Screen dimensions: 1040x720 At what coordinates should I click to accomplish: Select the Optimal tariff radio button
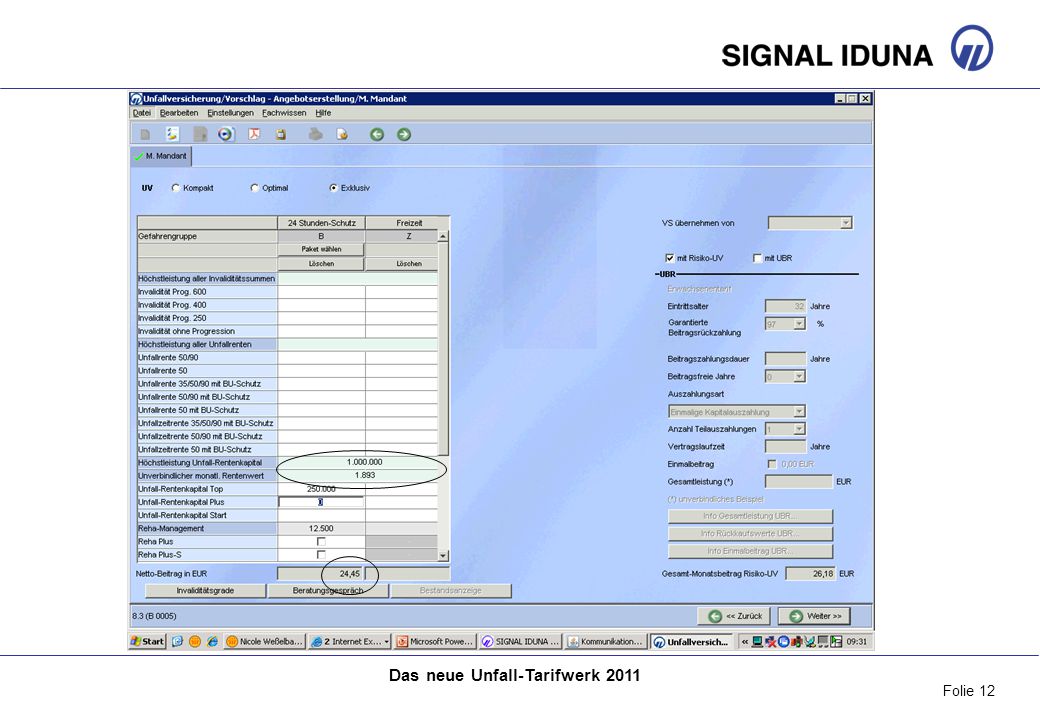[255, 188]
